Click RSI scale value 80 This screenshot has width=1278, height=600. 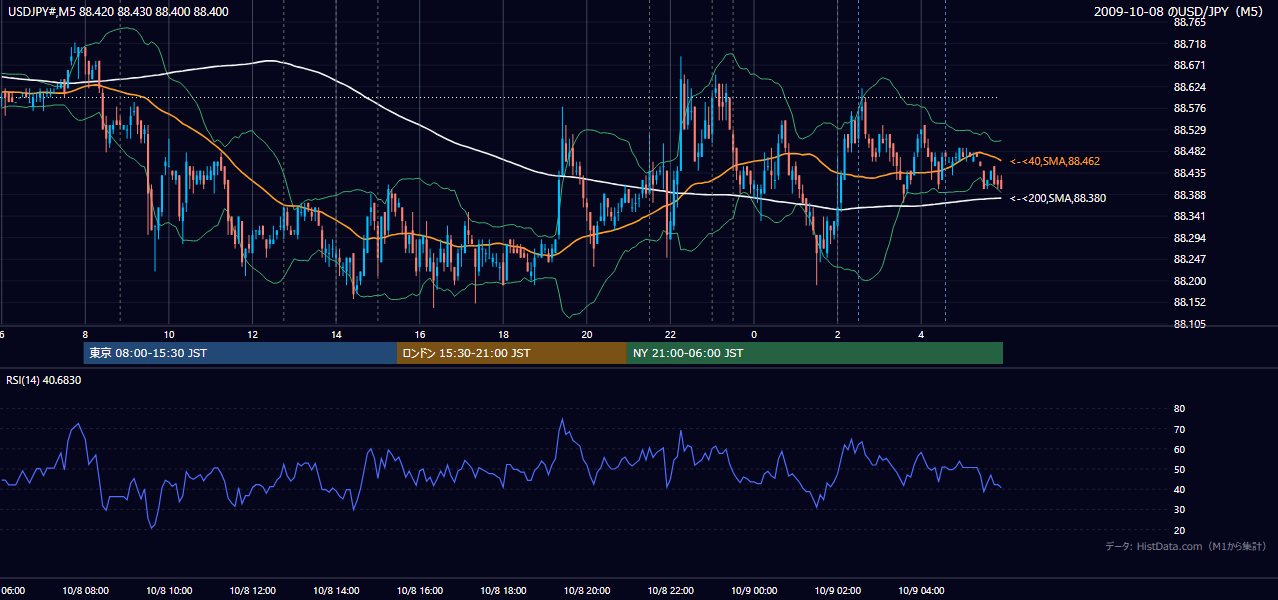pyautogui.click(x=1179, y=409)
